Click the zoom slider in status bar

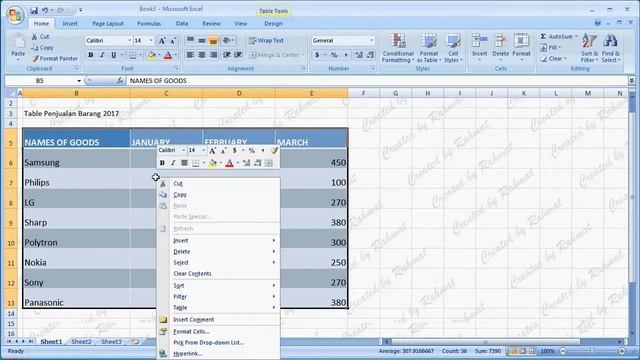tap(592, 351)
